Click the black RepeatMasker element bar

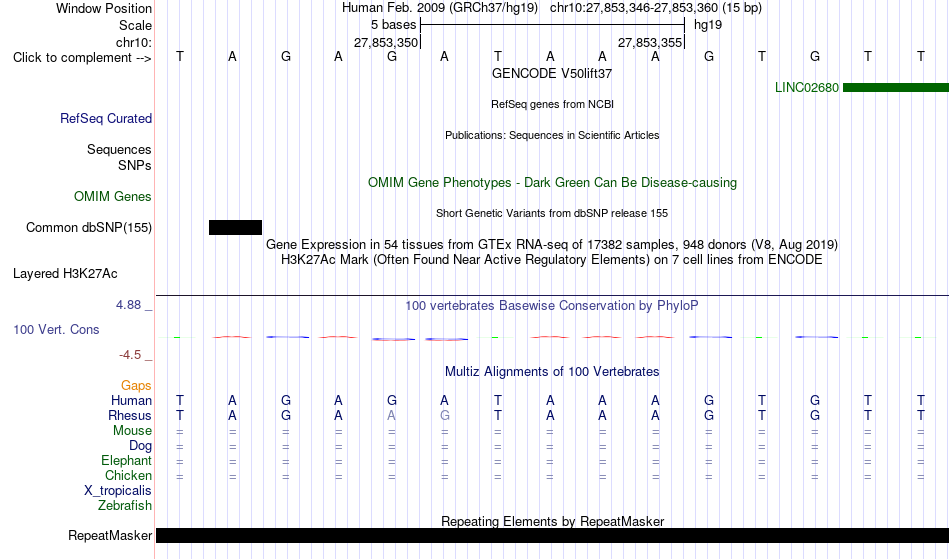pyautogui.click(x=552, y=535)
